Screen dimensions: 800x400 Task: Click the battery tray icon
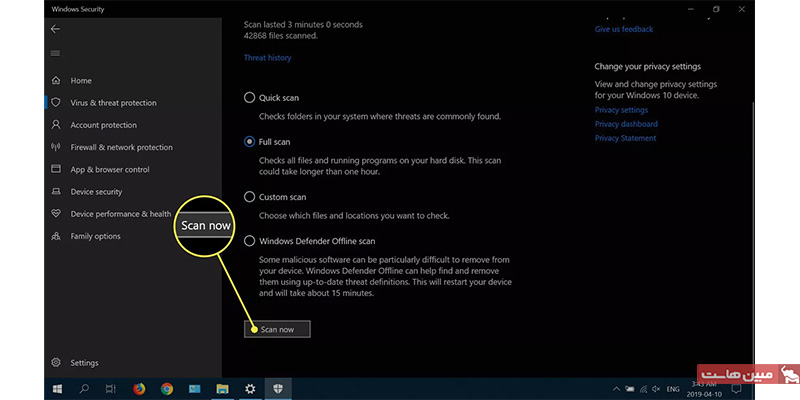click(x=630, y=389)
